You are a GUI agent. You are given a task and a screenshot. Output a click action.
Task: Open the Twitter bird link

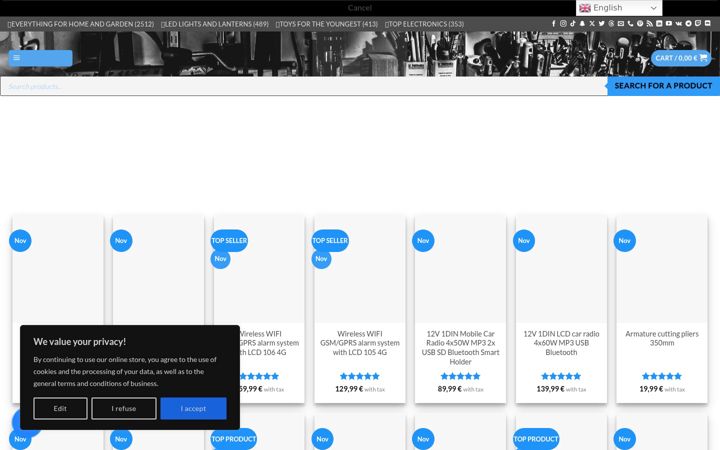602,23
